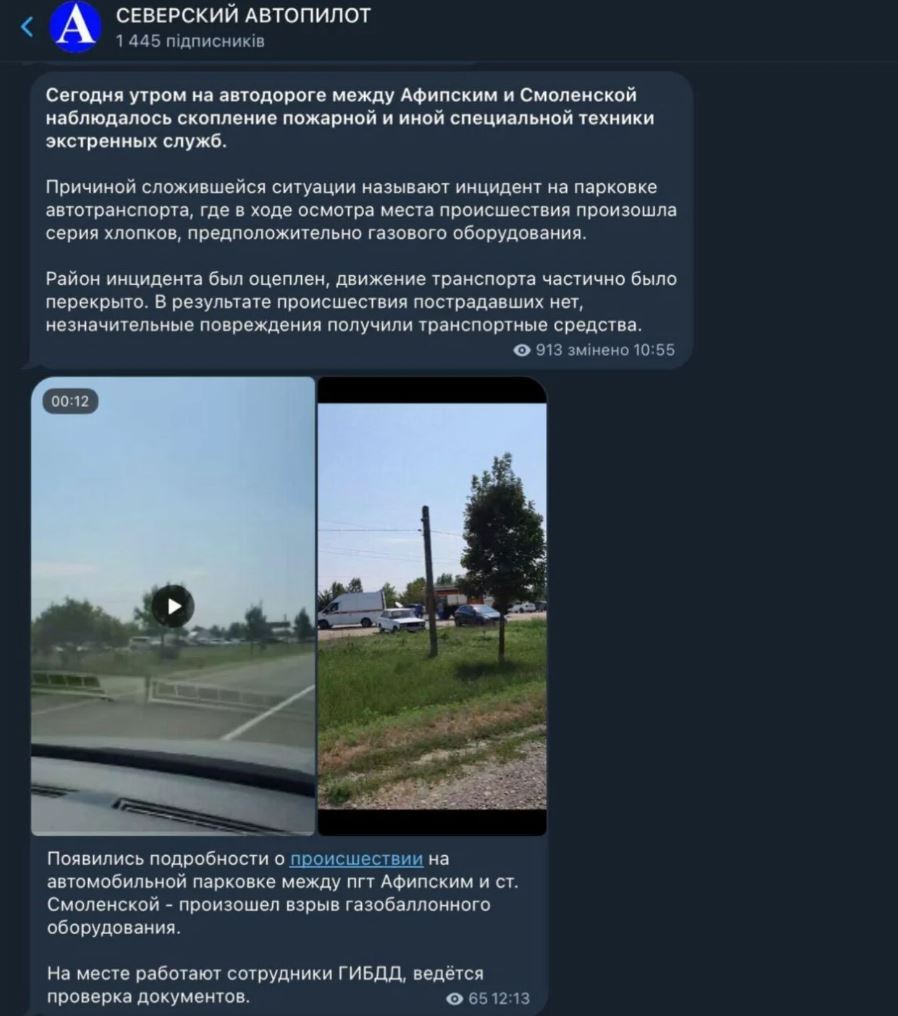Tap the eye views icon showing 913
This screenshot has height=1016, width=898.
(522, 351)
